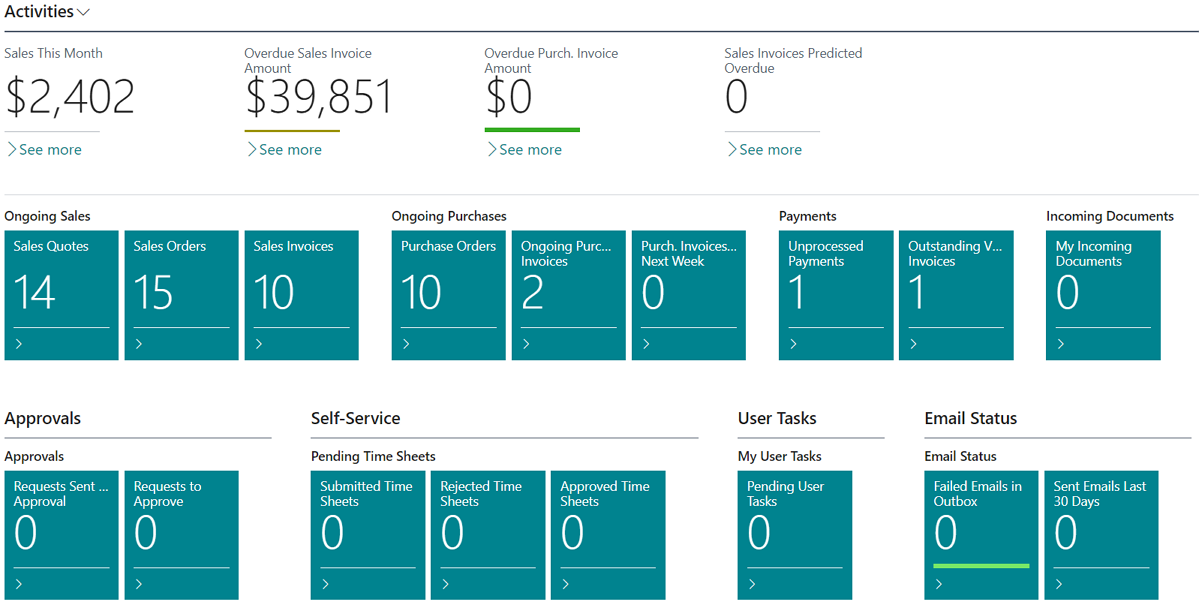Open See more under Overdue Sales Invoice Amount
The height and width of the screenshot is (605, 1199).
point(284,149)
